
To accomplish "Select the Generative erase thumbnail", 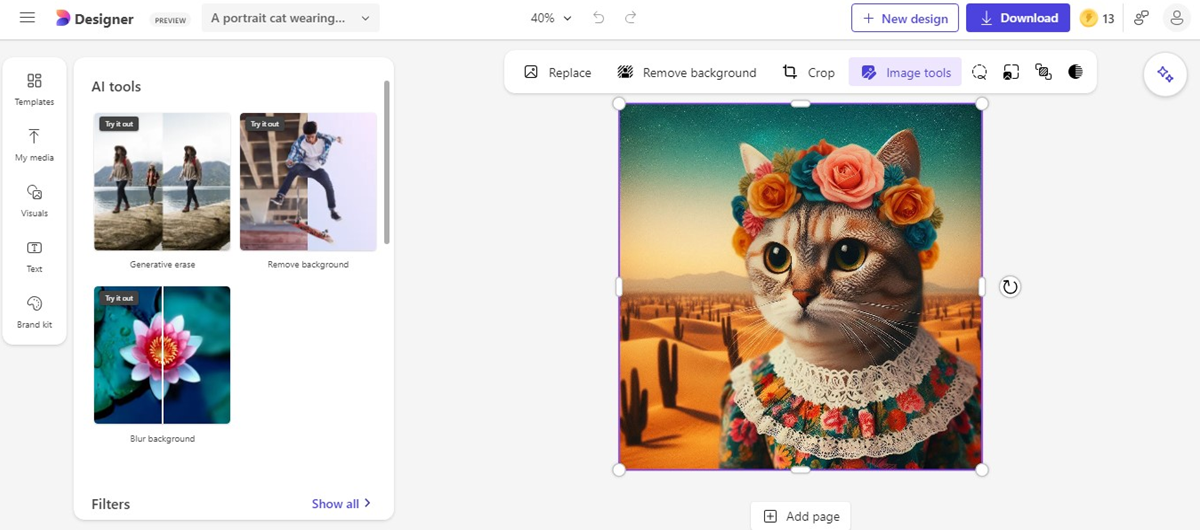I will click(x=162, y=181).
